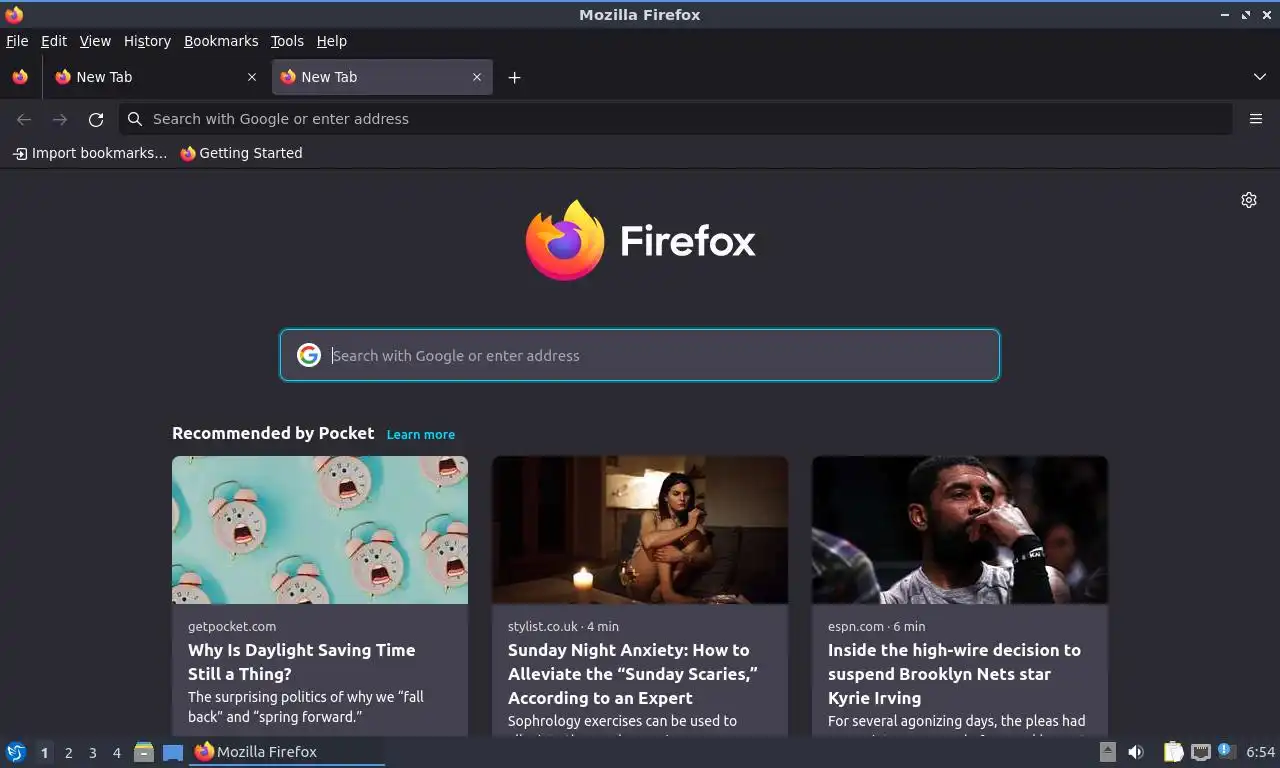Close the first New Tab

[252, 77]
